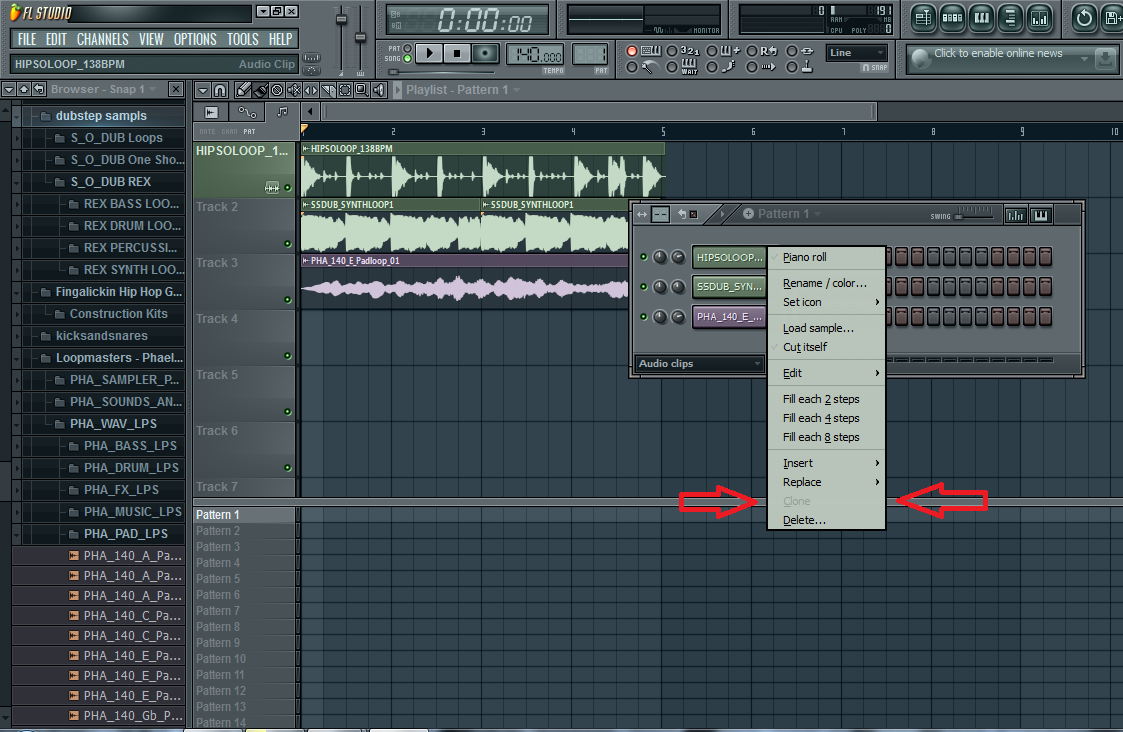Image resolution: width=1123 pixels, height=732 pixels.
Task: Select the paint brush tool in playlist toolbar
Action: point(260,90)
